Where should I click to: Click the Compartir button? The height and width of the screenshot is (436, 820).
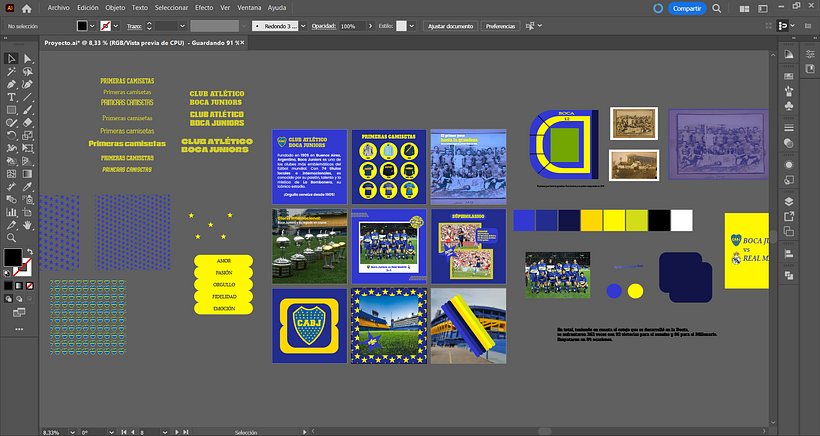(687, 8)
